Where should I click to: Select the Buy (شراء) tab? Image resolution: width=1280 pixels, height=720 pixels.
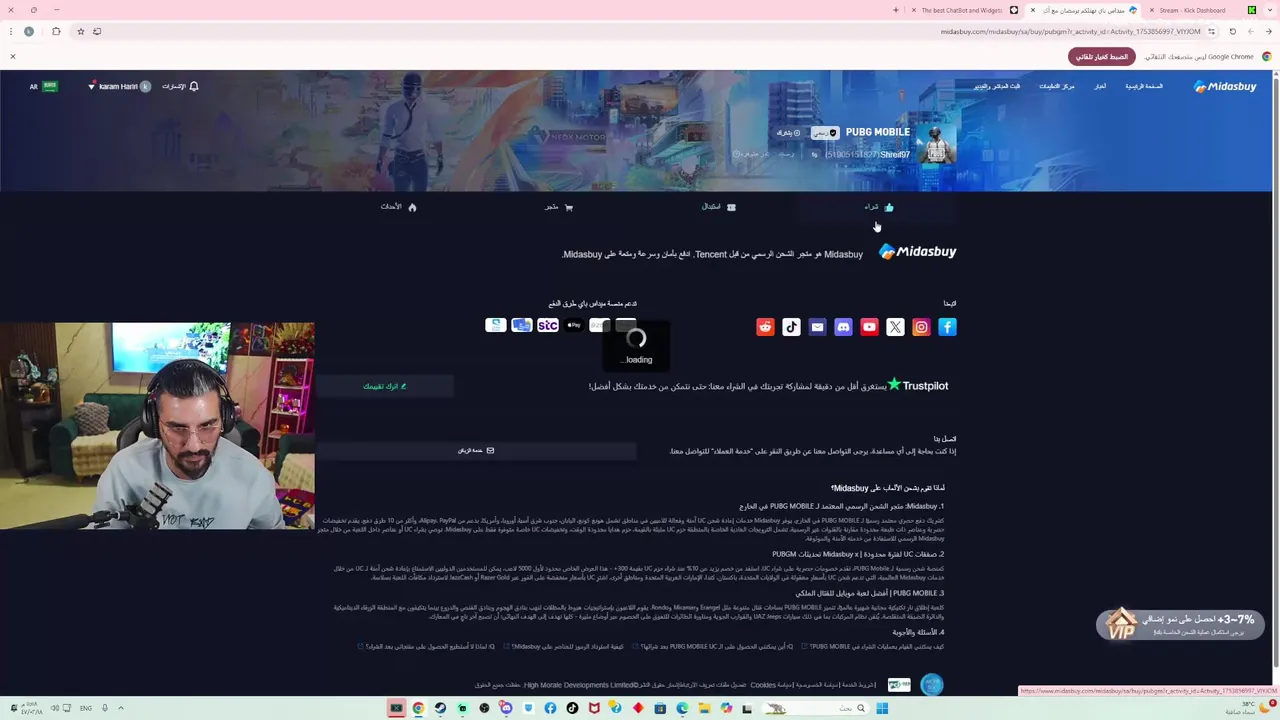877,207
